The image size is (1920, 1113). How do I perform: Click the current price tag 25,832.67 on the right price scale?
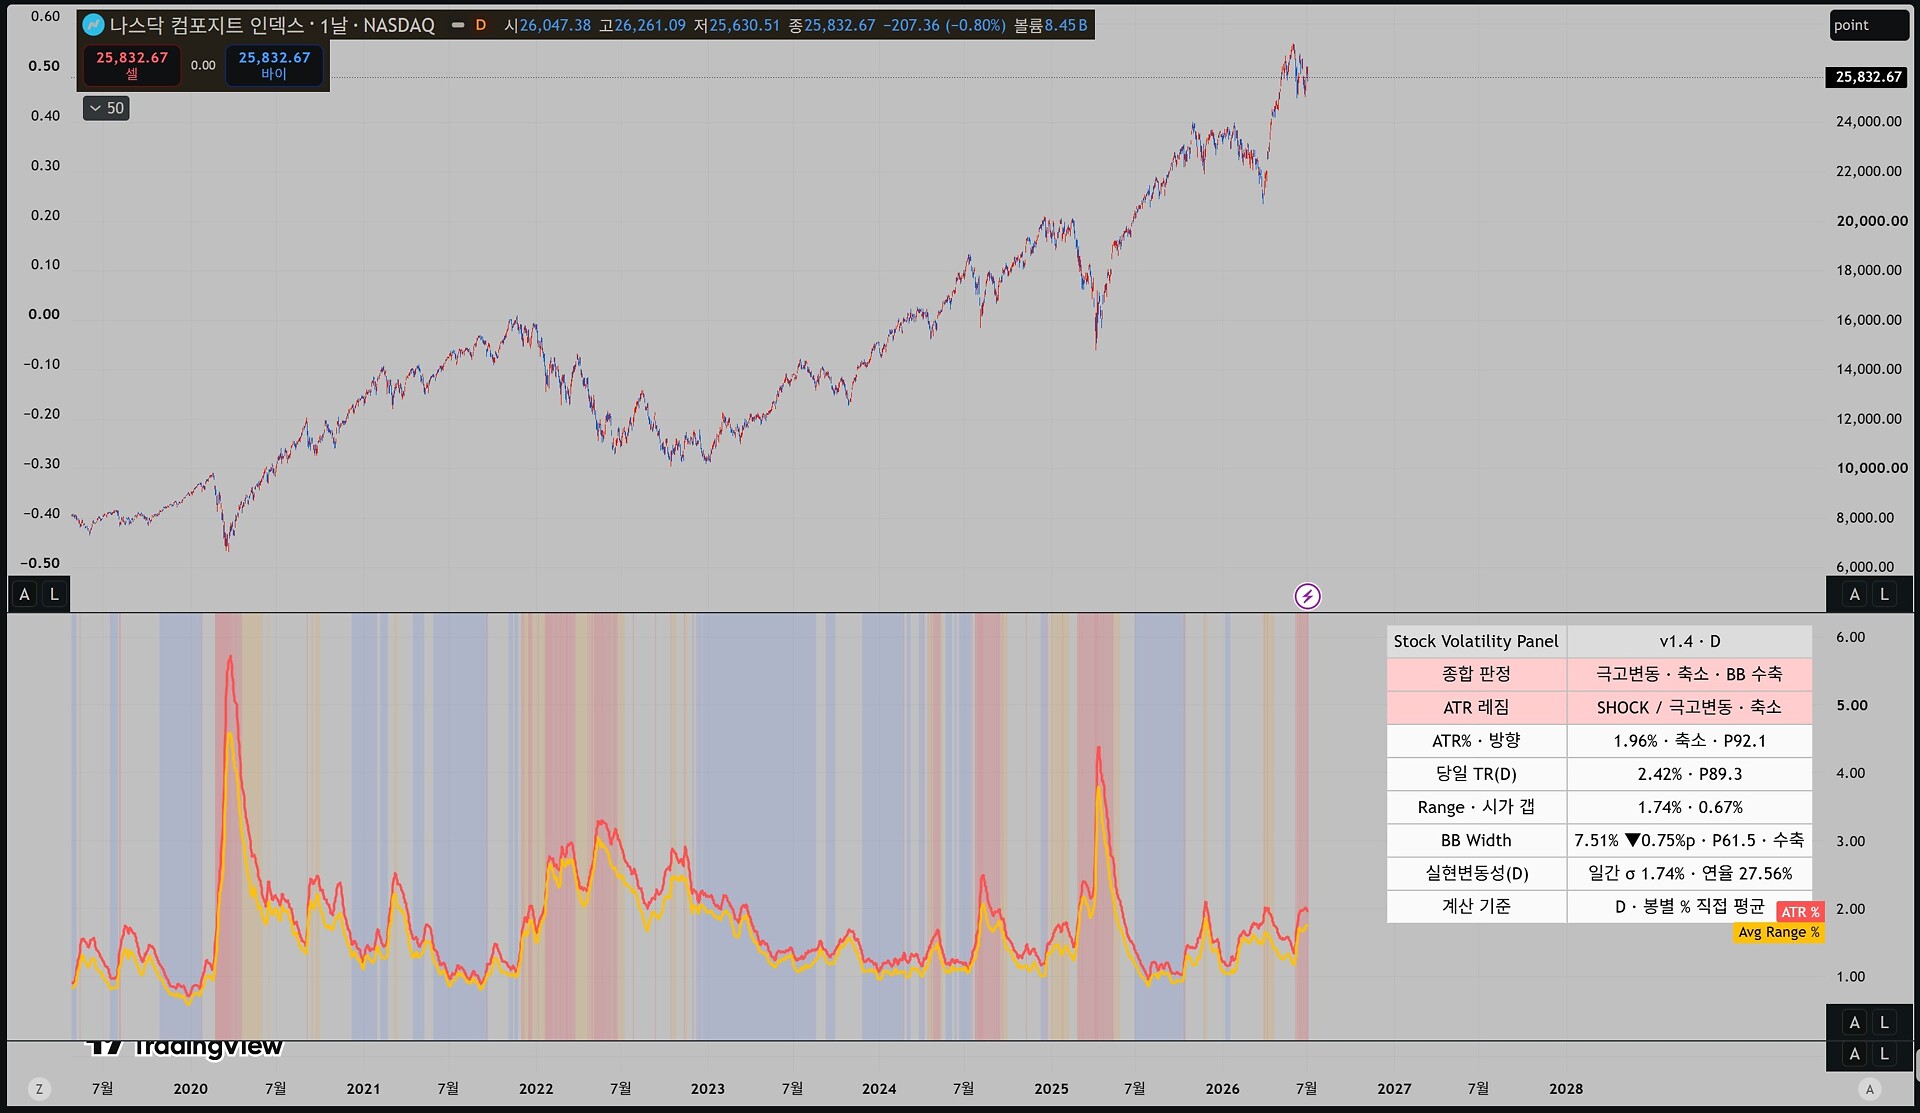coord(1868,77)
